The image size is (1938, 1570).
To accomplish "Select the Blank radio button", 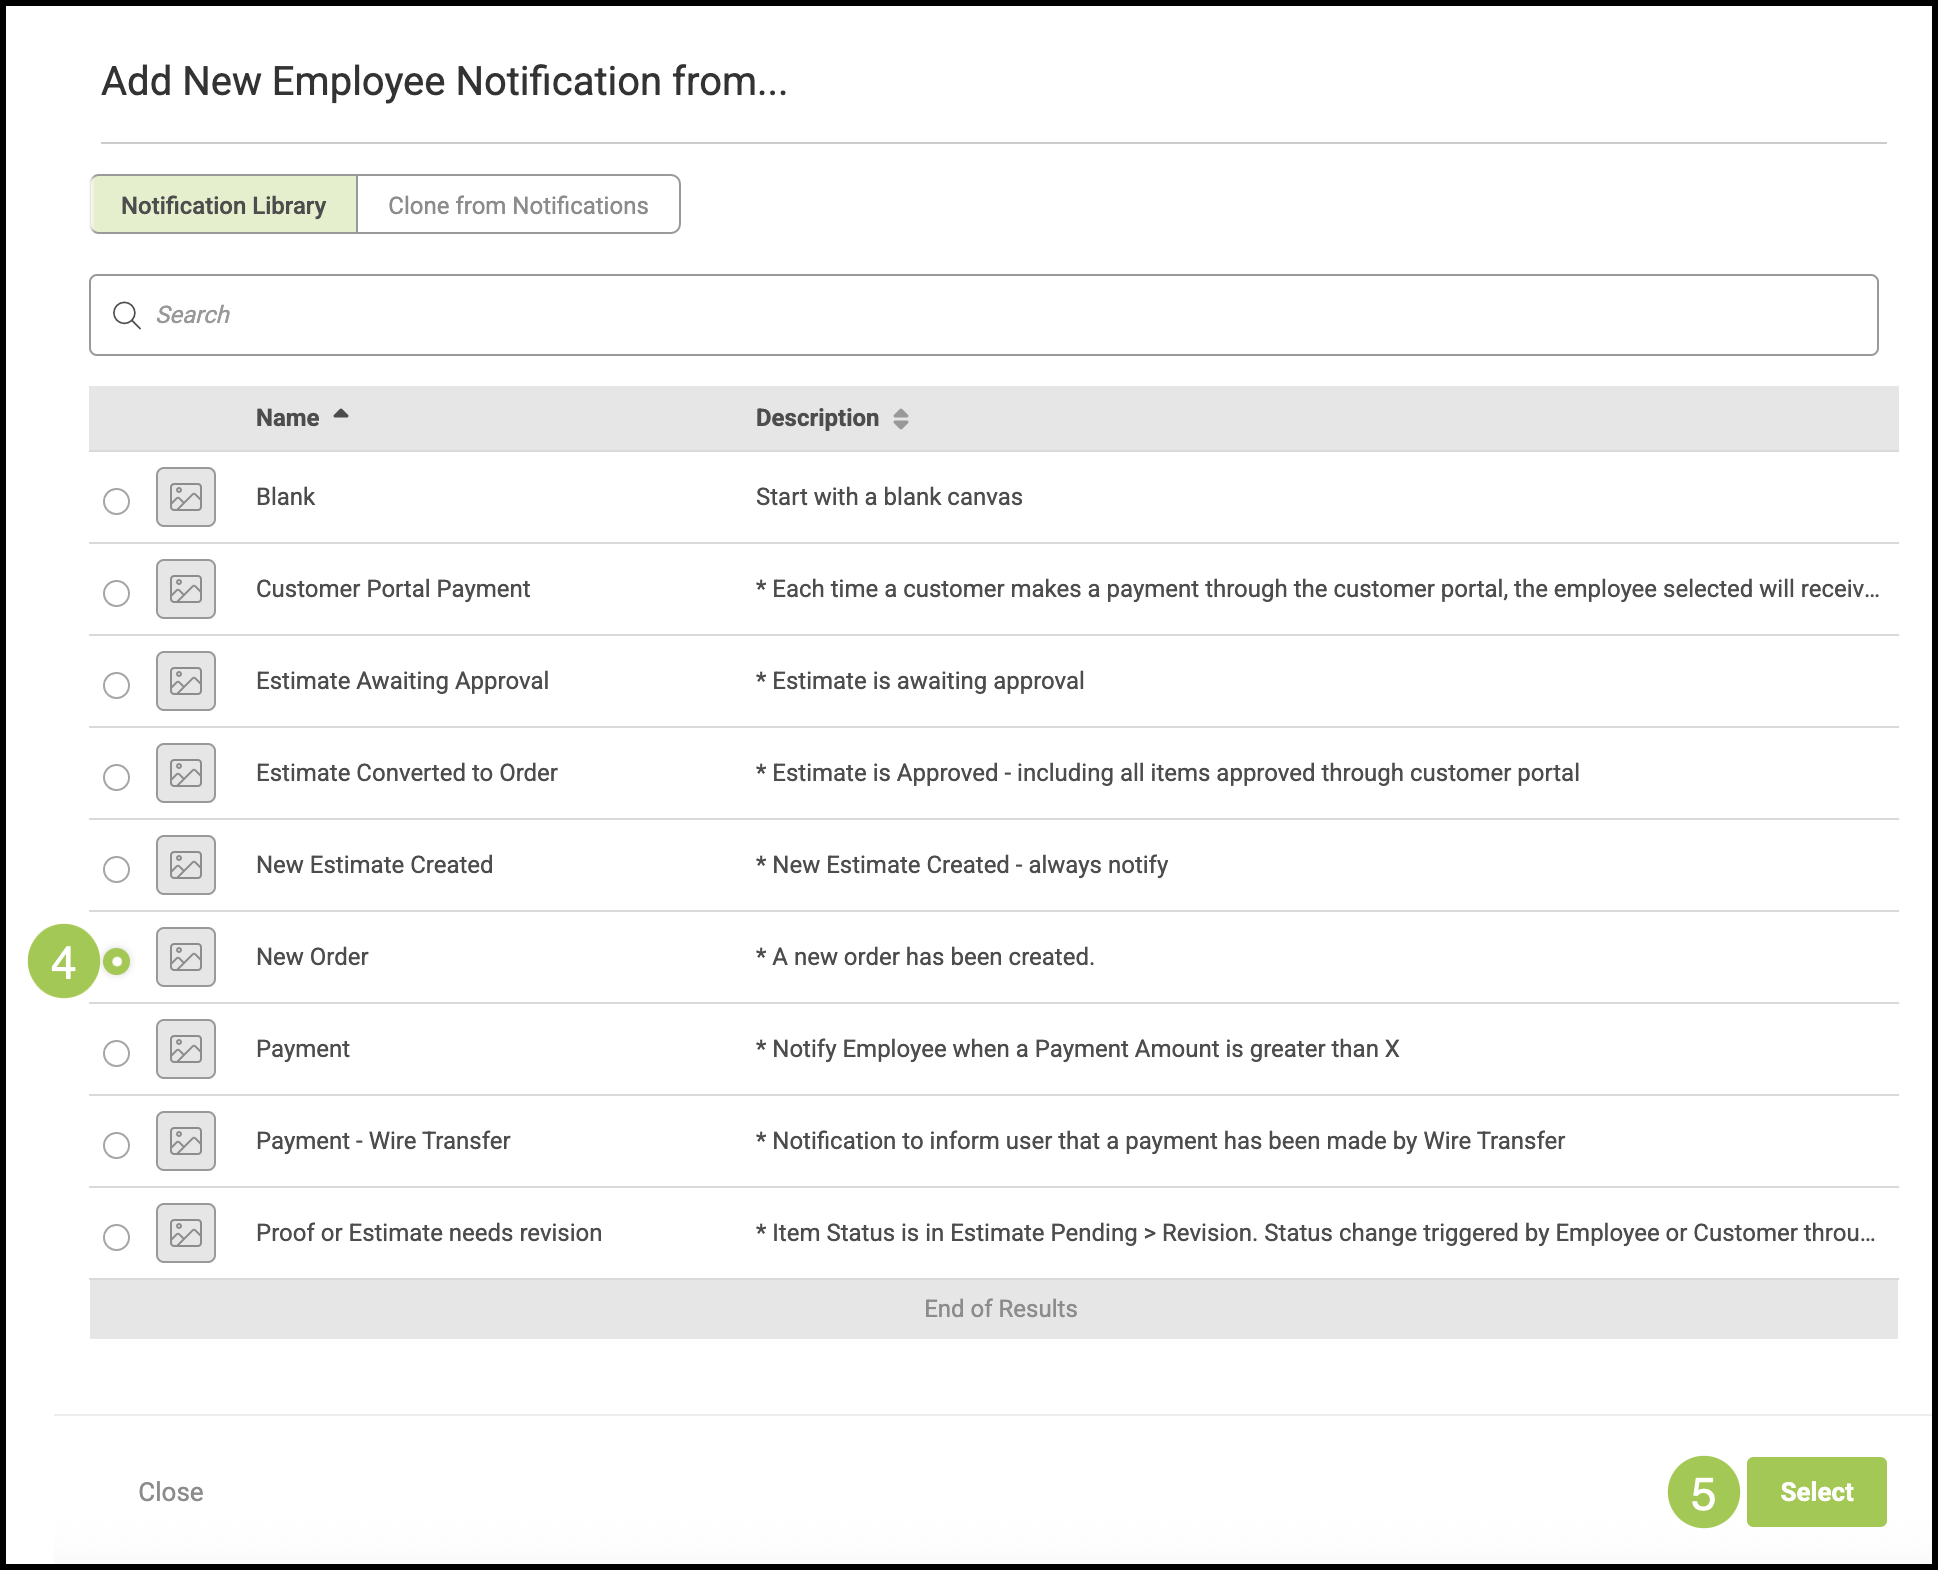I will [x=117, y=501].
